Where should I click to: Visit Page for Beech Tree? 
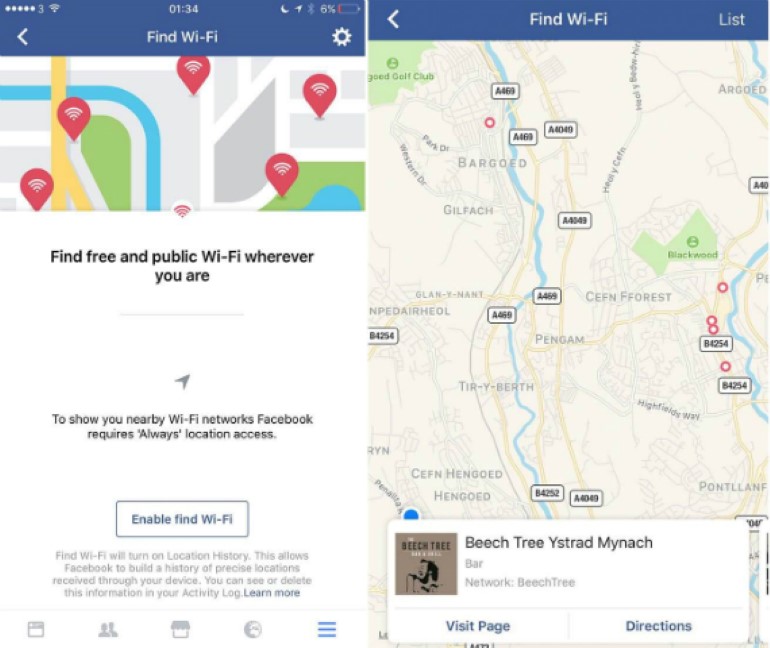click(x=478, y=626)
